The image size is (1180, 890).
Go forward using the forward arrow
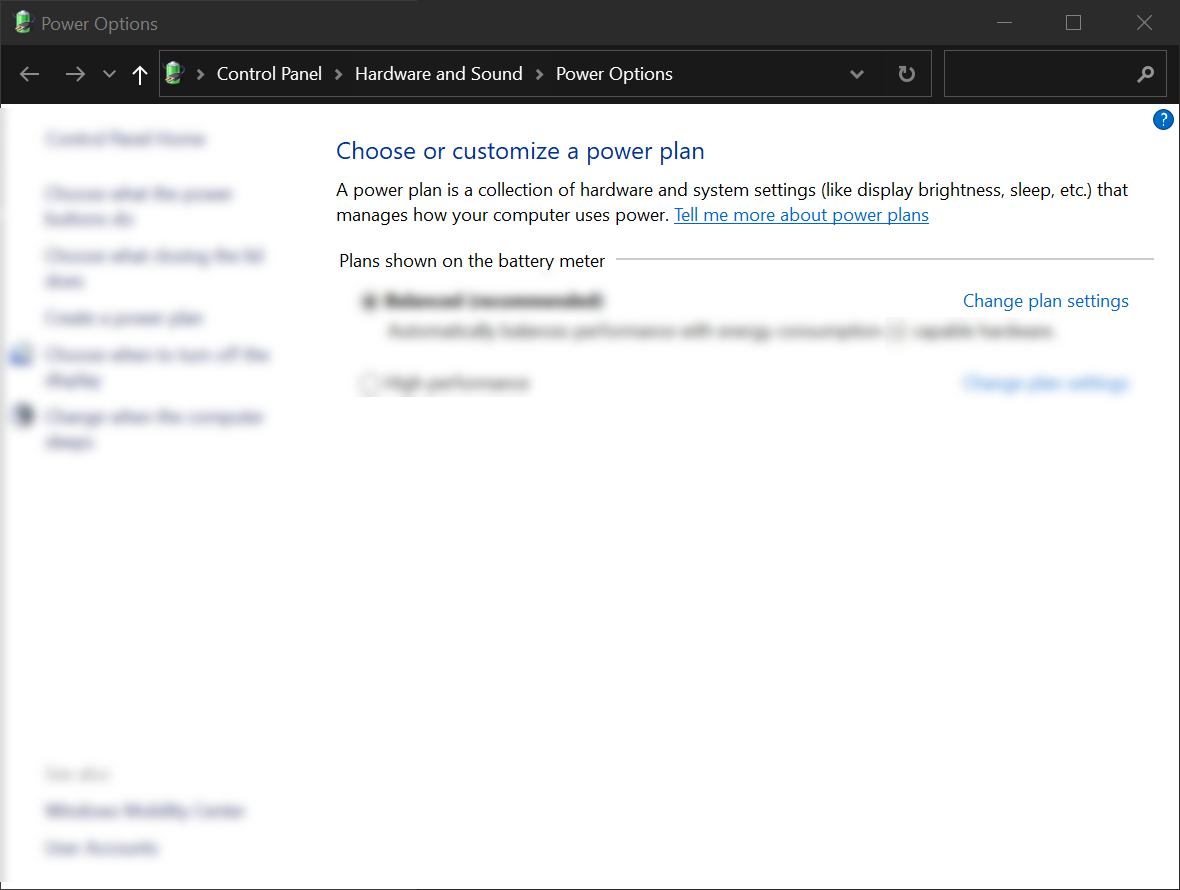(75, 74)
